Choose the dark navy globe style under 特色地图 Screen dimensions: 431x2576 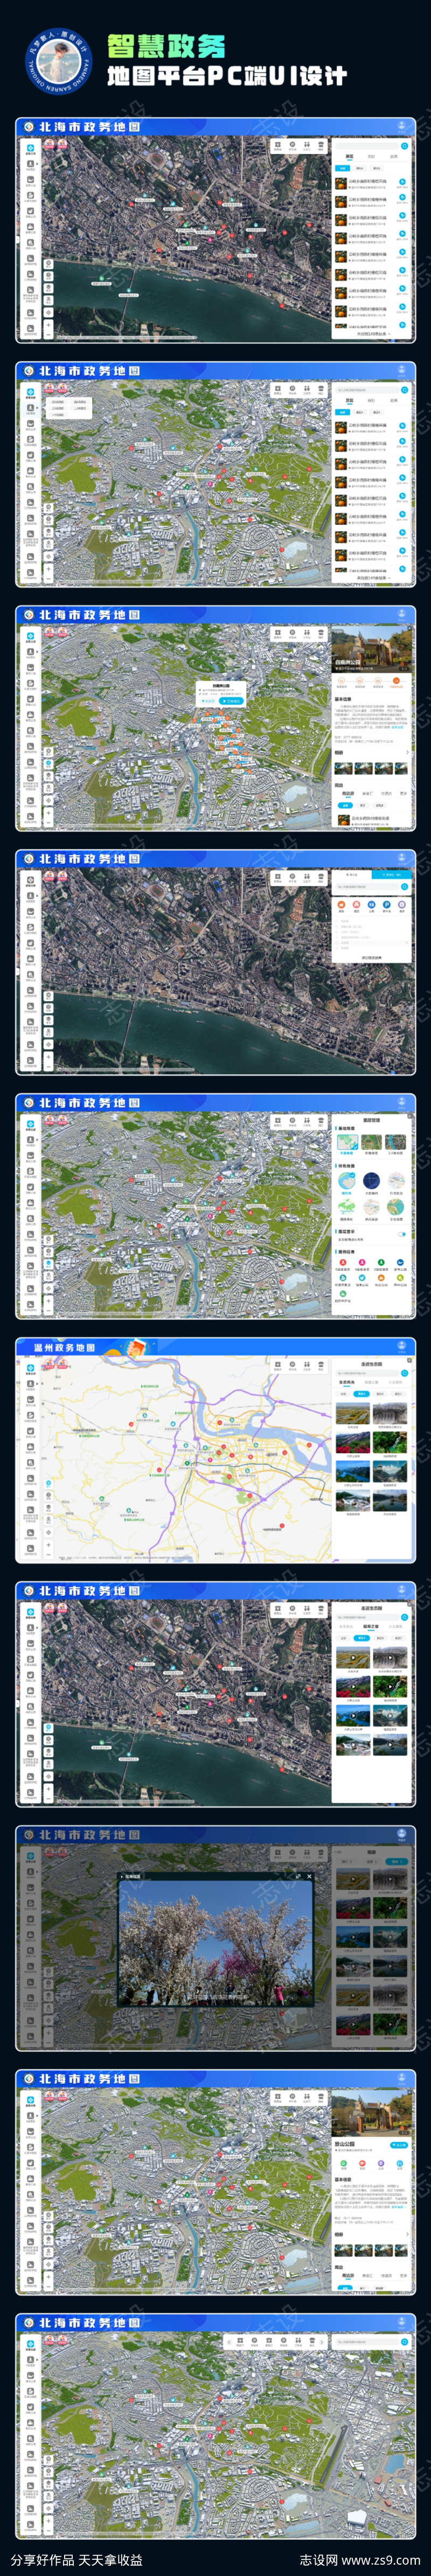[372, 1181]
